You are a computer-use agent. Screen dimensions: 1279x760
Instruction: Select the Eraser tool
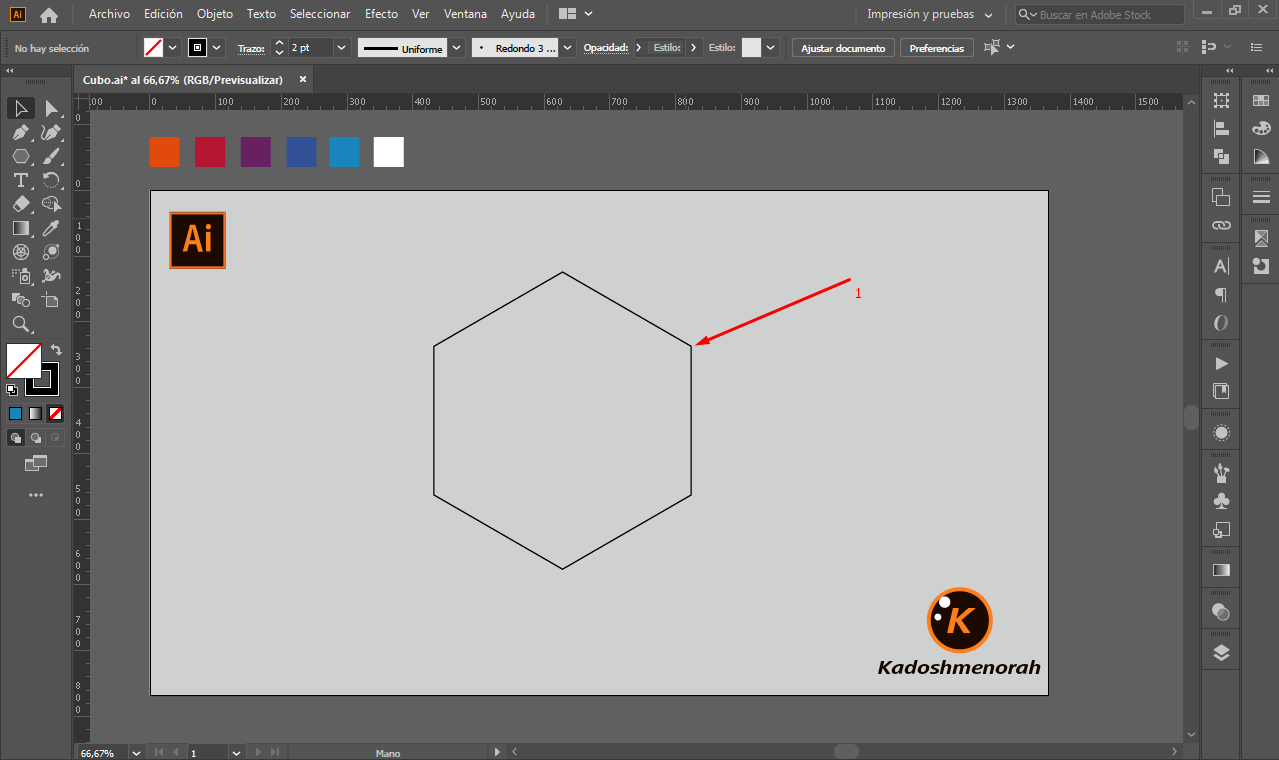coord(21,204)
